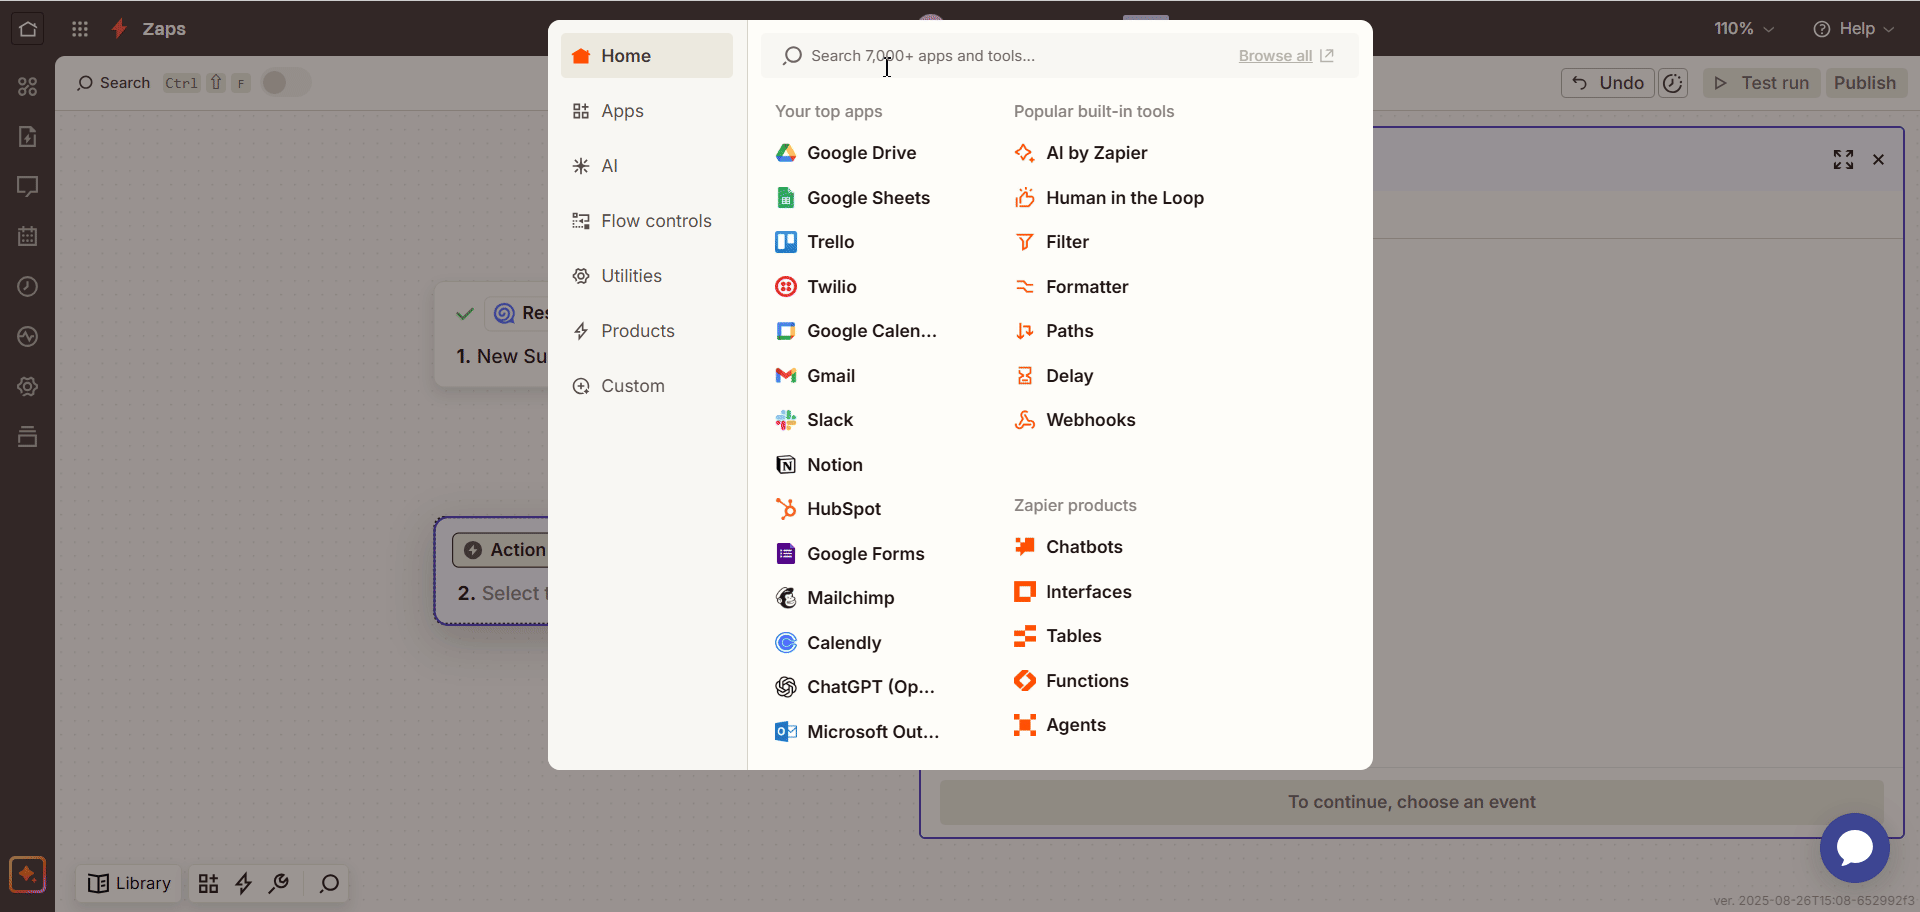The height and width of the screenshot is (912, 1920).
Task: Click the AI assistant sparkle icon in the lower sidebar
Action: click(x=27, y=874)
